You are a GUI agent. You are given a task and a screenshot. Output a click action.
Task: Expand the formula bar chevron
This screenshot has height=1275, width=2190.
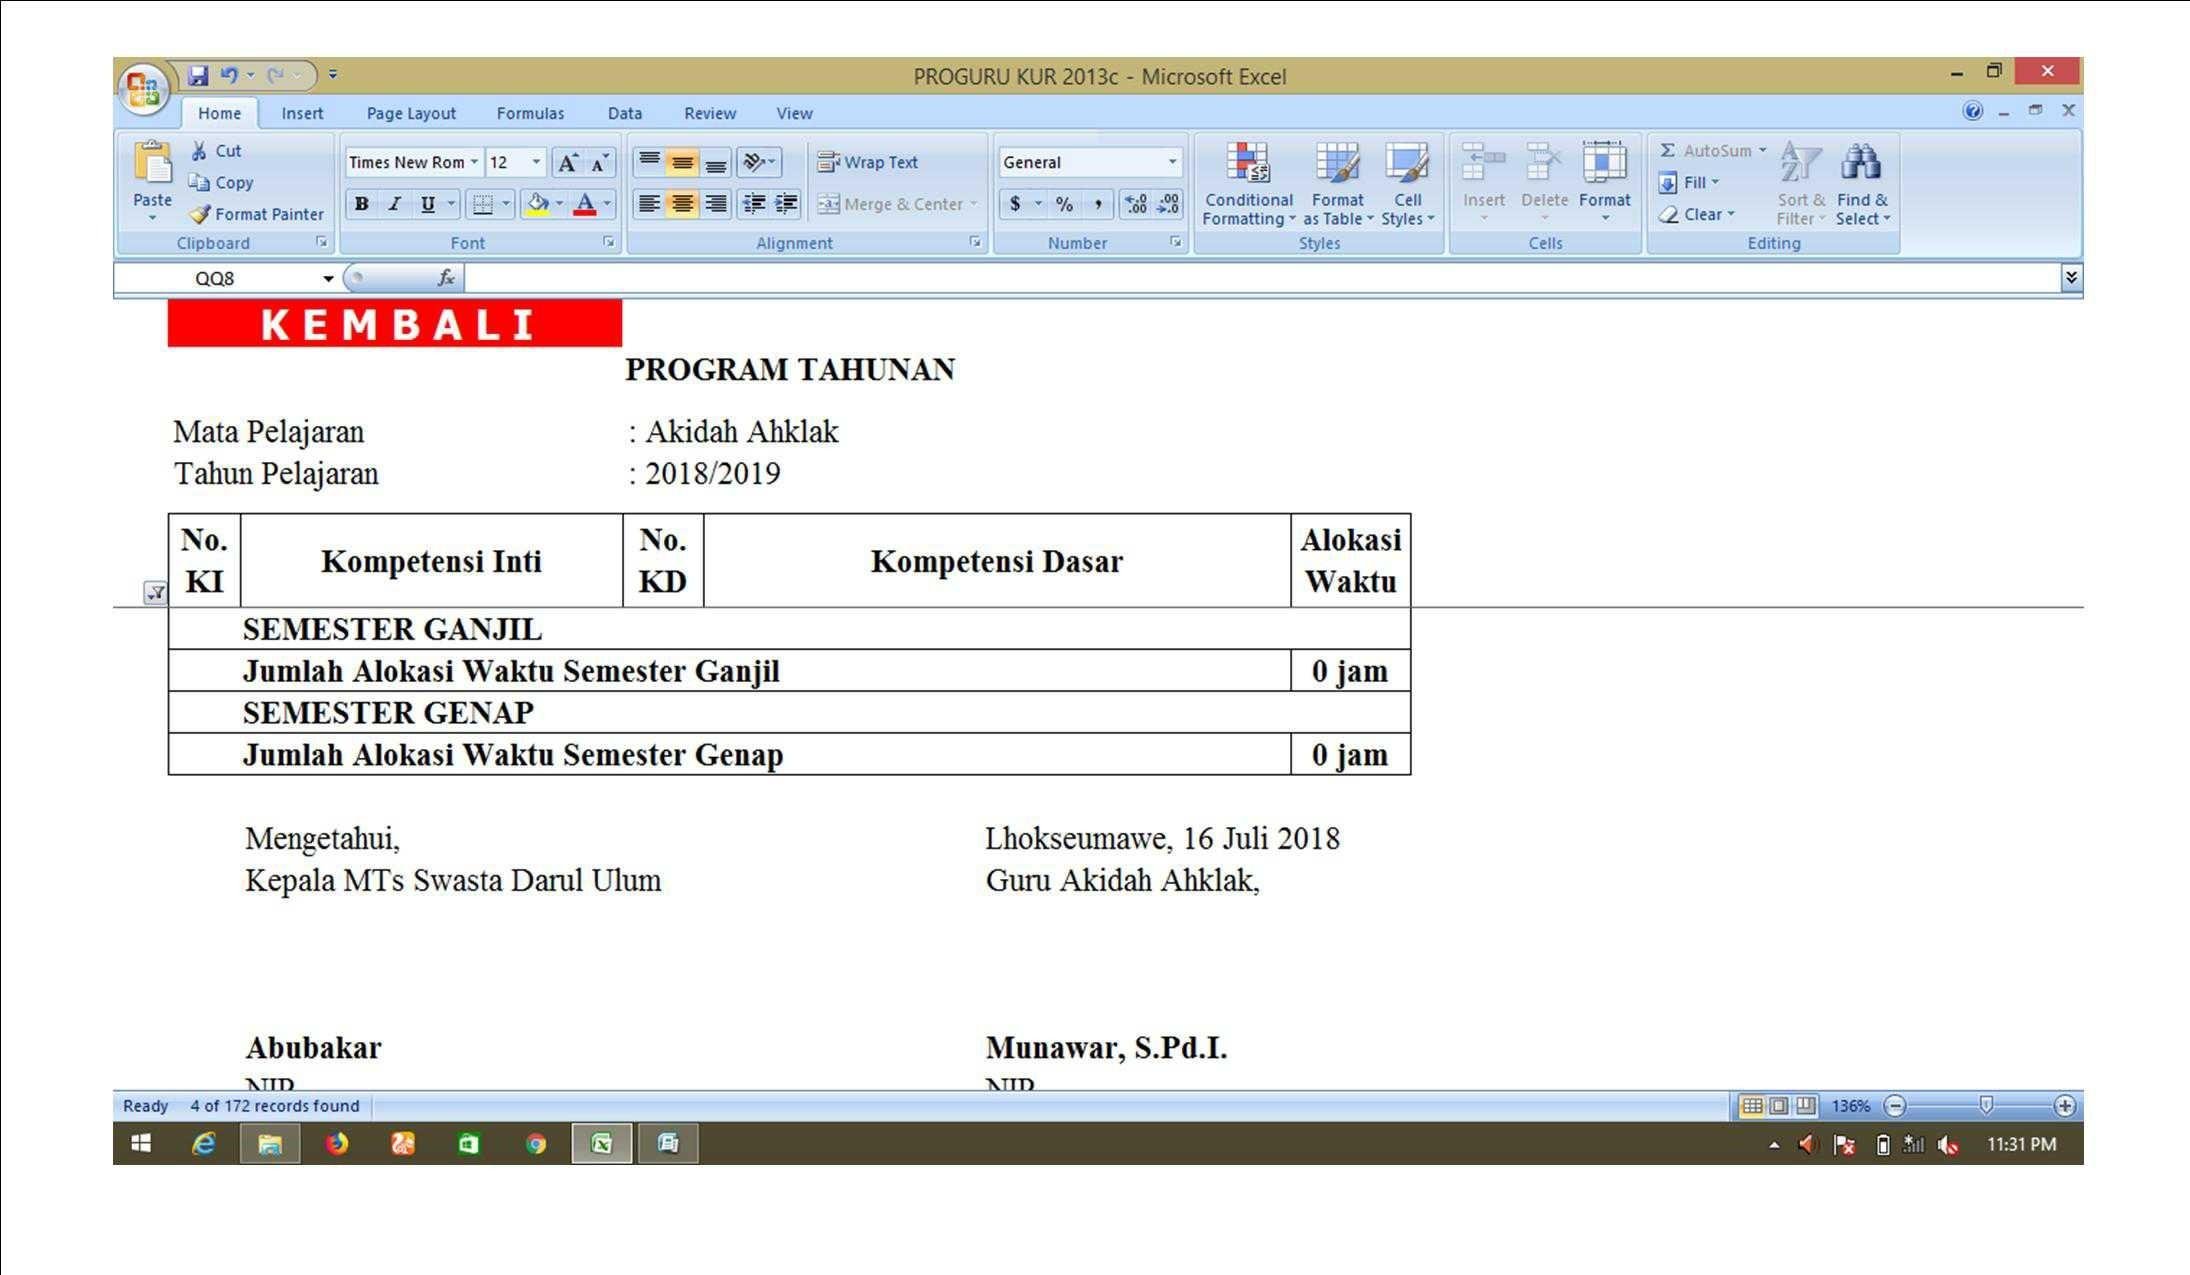(2071, 278)
